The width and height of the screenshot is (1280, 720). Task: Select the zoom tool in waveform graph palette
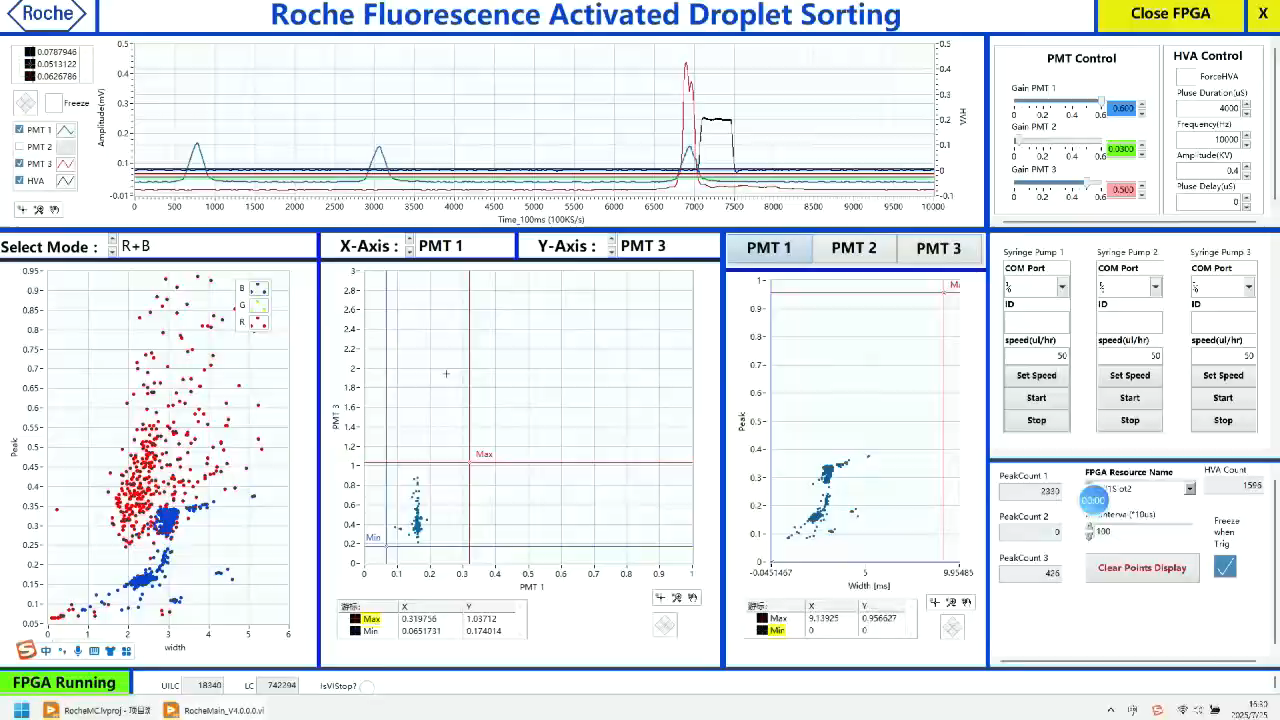pyautogui.click(x=38, y=210)
